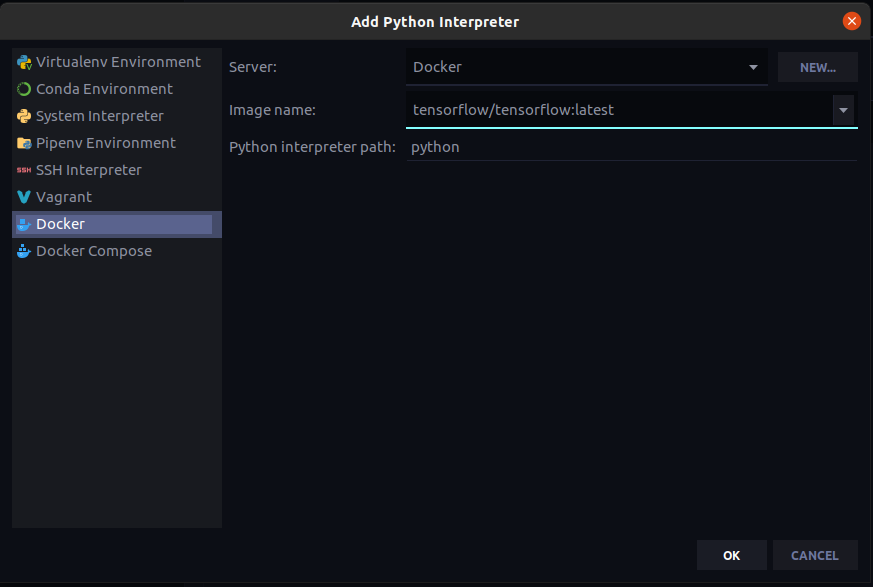Click the System Interpreter python icon
873x587 pixels.
click(x=24, y=116)
